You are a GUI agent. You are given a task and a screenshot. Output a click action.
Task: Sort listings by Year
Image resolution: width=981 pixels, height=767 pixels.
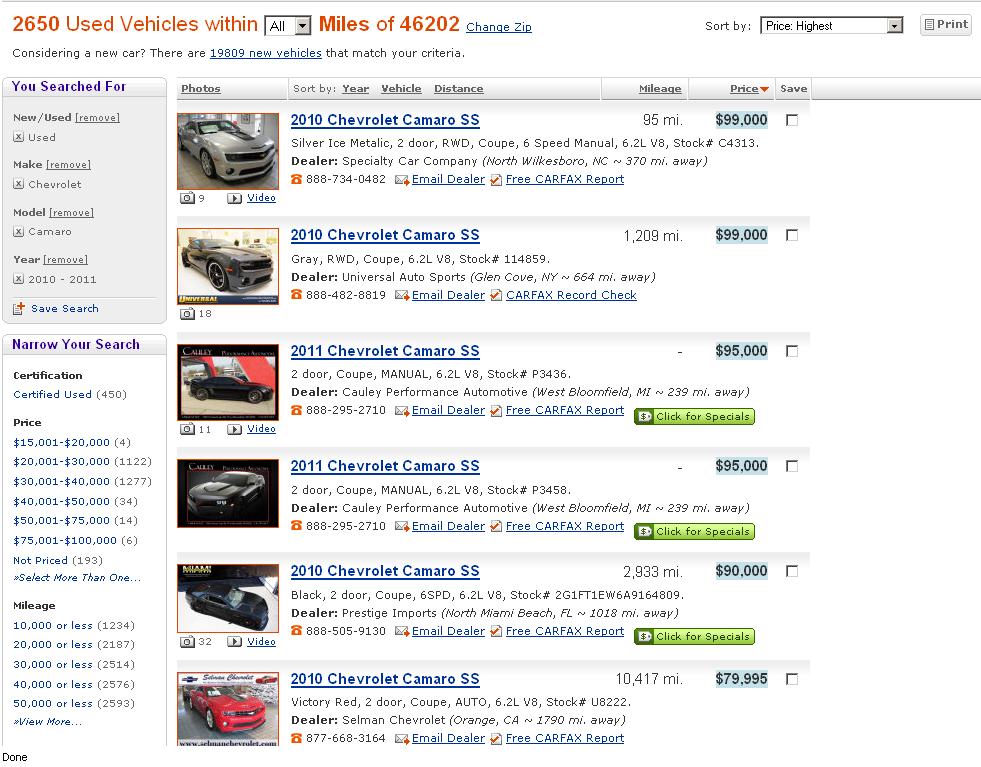pyautogui.click(x=355, y=89)
